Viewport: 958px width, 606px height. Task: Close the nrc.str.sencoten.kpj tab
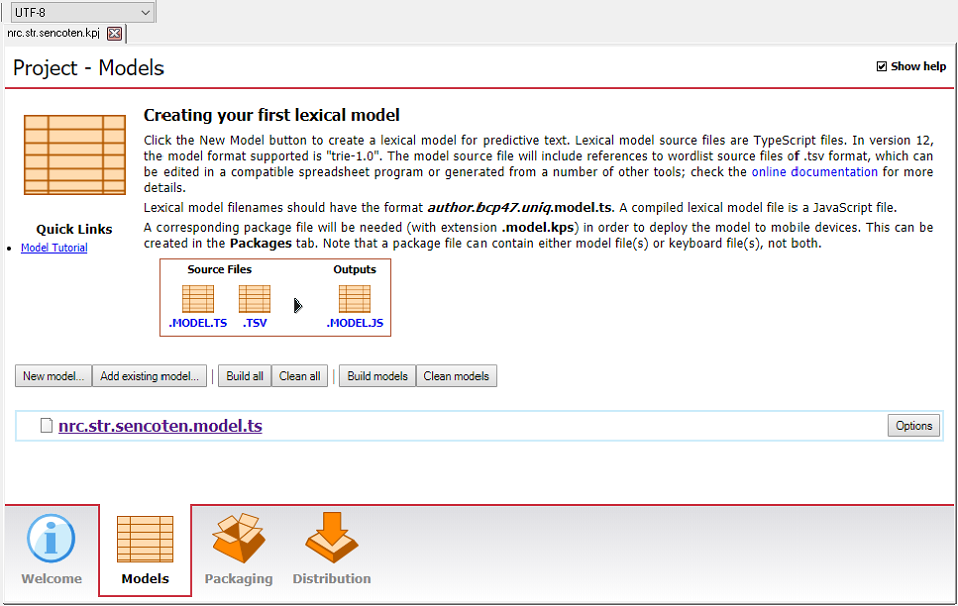tap(114, 34)
